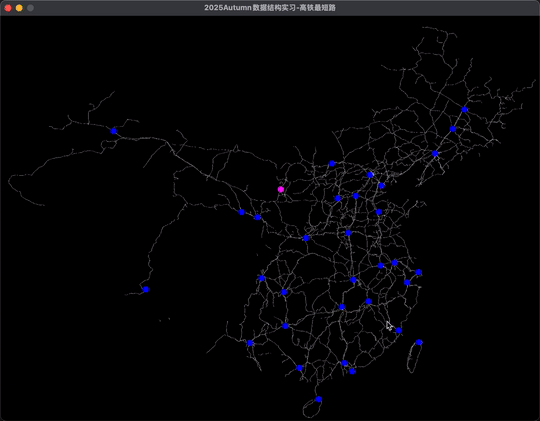Select the Xi'an node west of Zhengzhou

pyautogui.click(x=306, y=238)
